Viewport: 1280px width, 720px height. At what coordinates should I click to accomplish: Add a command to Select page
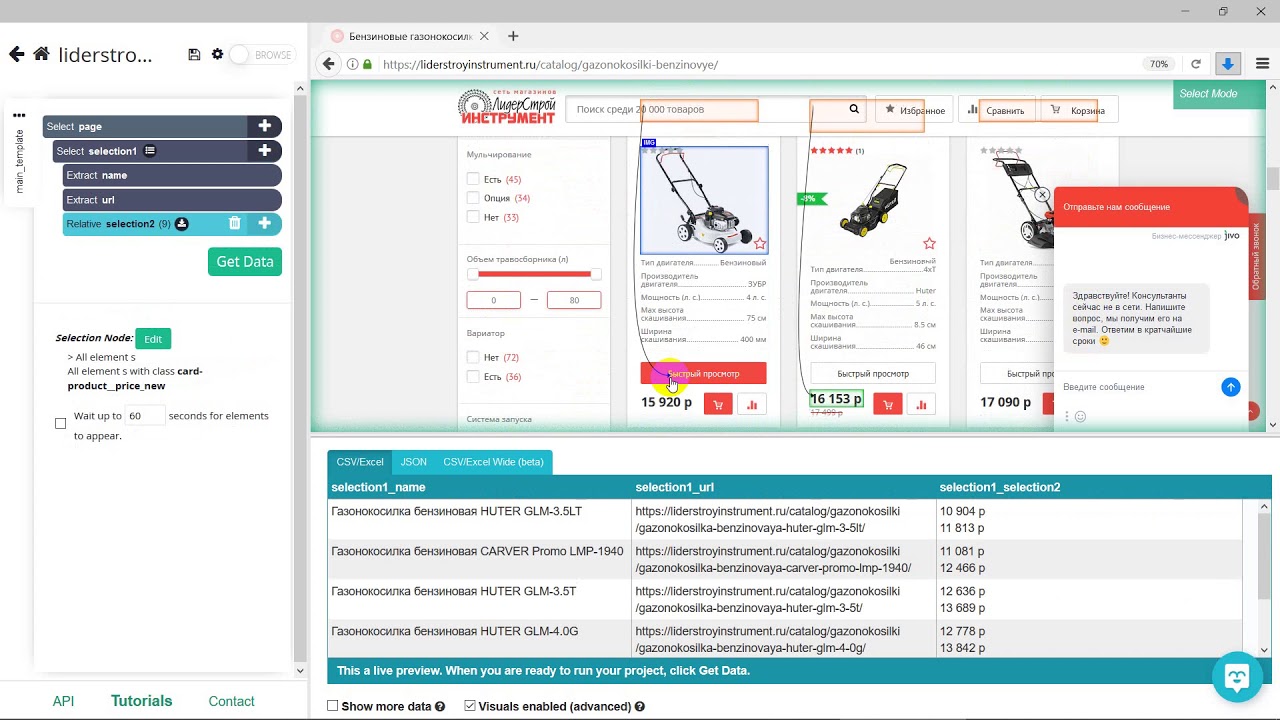pos(265,126)
